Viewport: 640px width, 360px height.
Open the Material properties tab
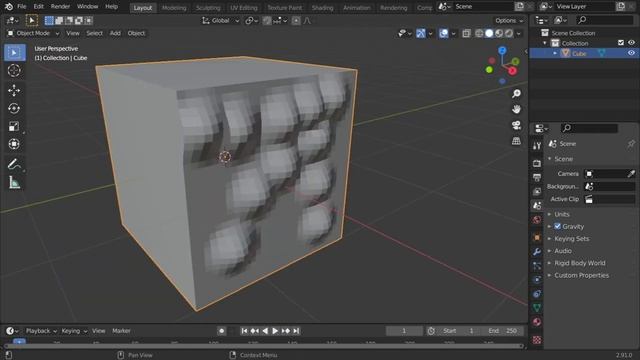[537, 322]
